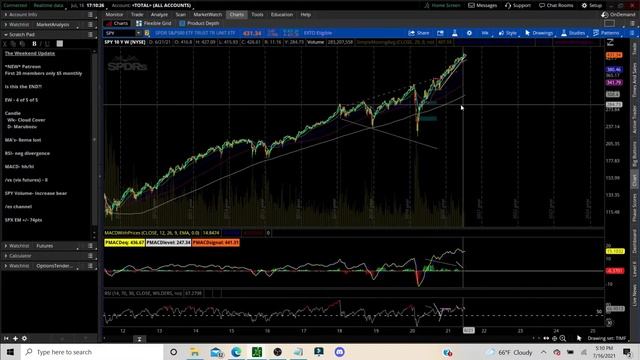
Task: Open Discord from taskbar
Action: [x=339, y=352]
